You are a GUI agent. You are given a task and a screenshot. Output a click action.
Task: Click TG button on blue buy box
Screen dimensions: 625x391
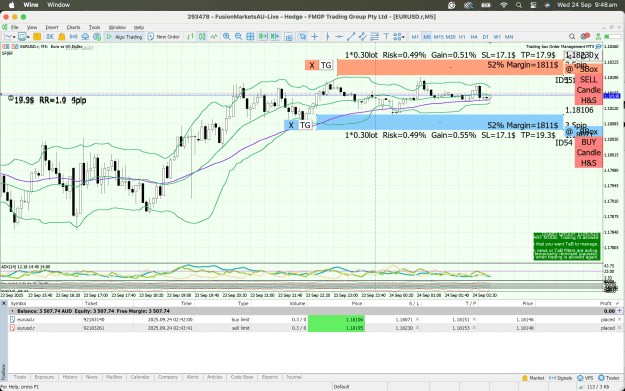point(305,125)
